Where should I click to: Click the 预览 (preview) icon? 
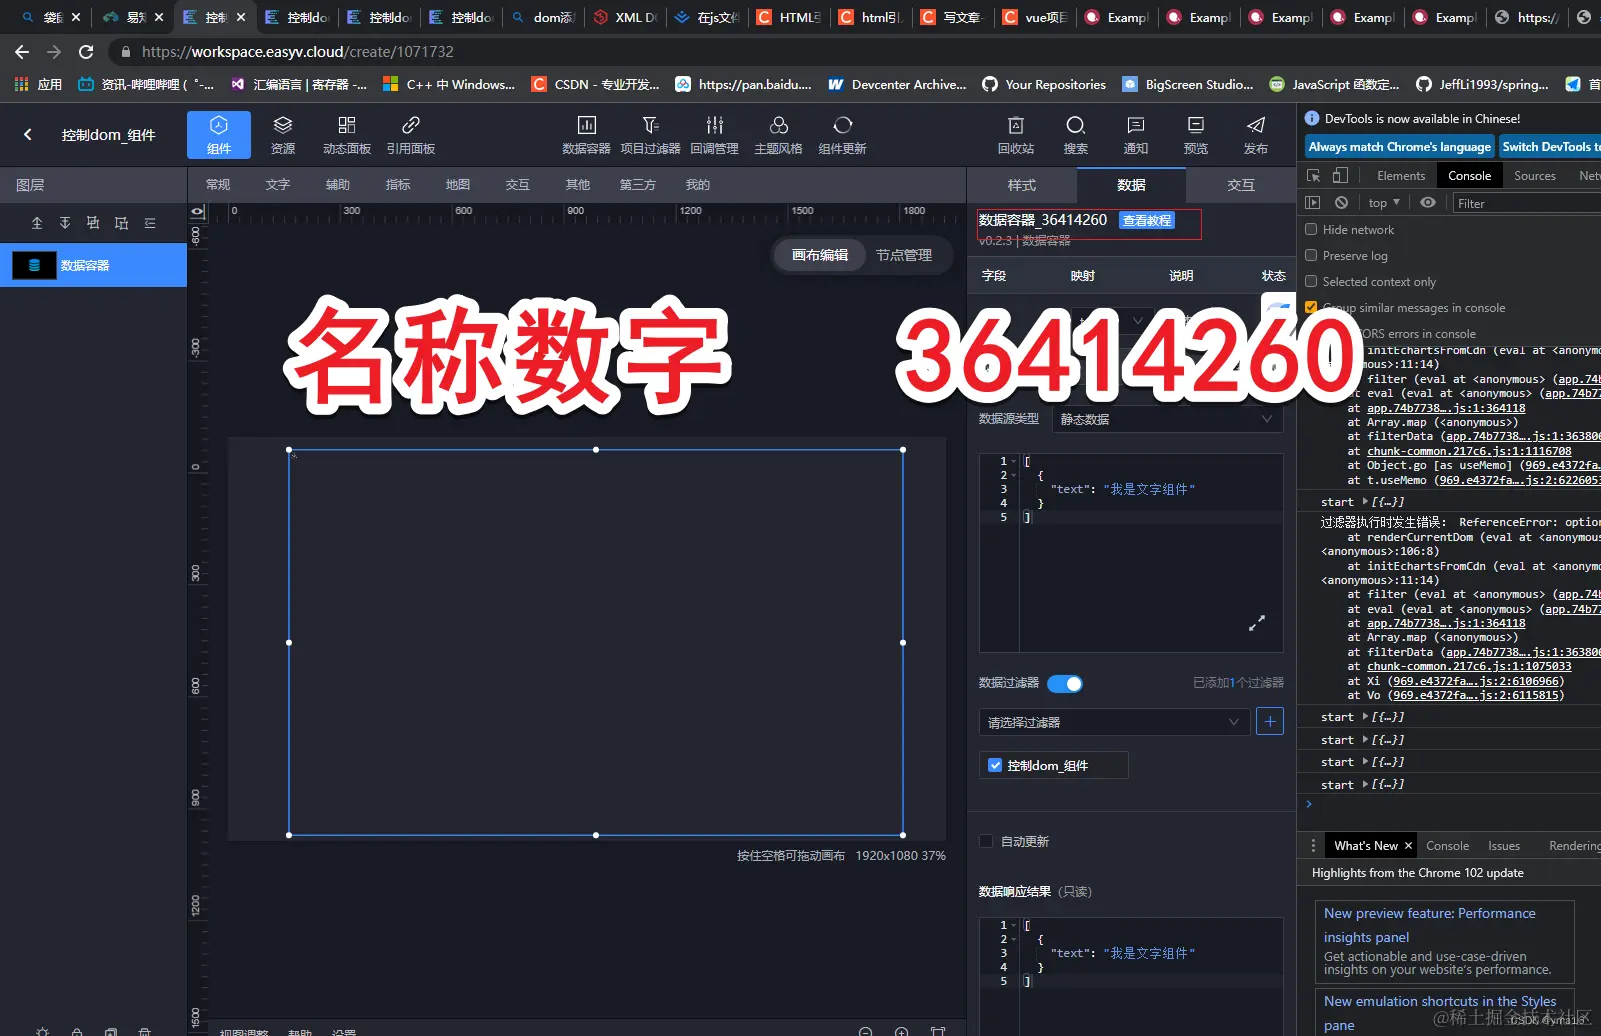tap(1195, 133)
